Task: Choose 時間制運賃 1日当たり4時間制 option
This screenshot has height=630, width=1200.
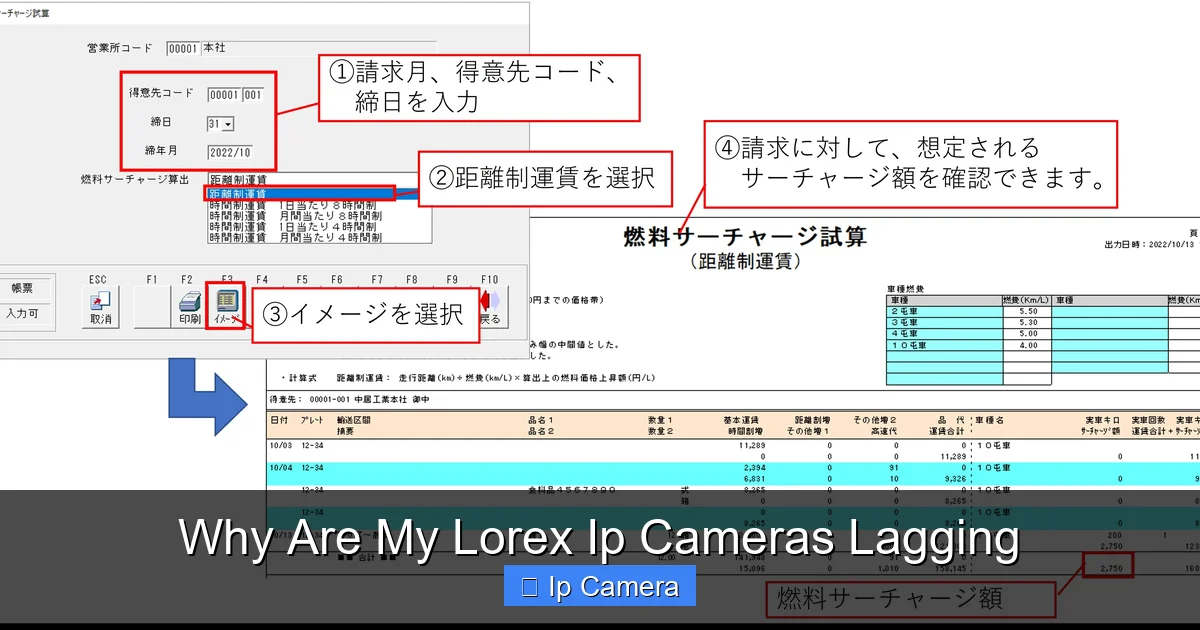Action: (295, 227)
